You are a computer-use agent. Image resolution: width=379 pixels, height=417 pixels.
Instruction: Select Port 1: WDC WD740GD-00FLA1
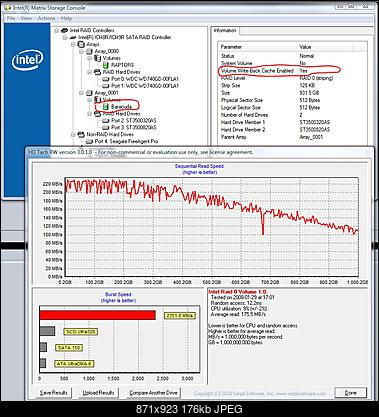coord(145,86)
